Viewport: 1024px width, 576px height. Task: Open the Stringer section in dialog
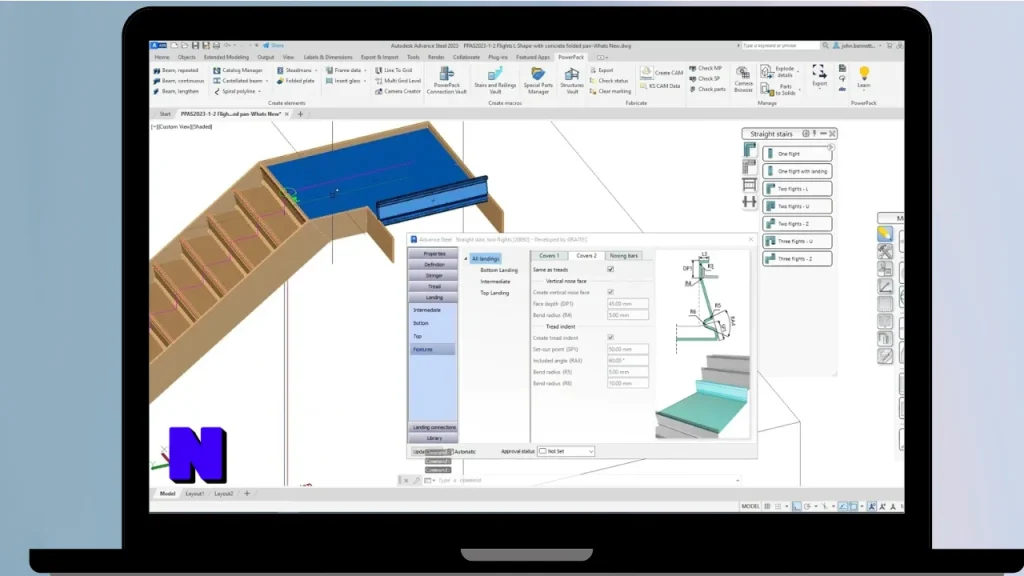click(434, 276)
